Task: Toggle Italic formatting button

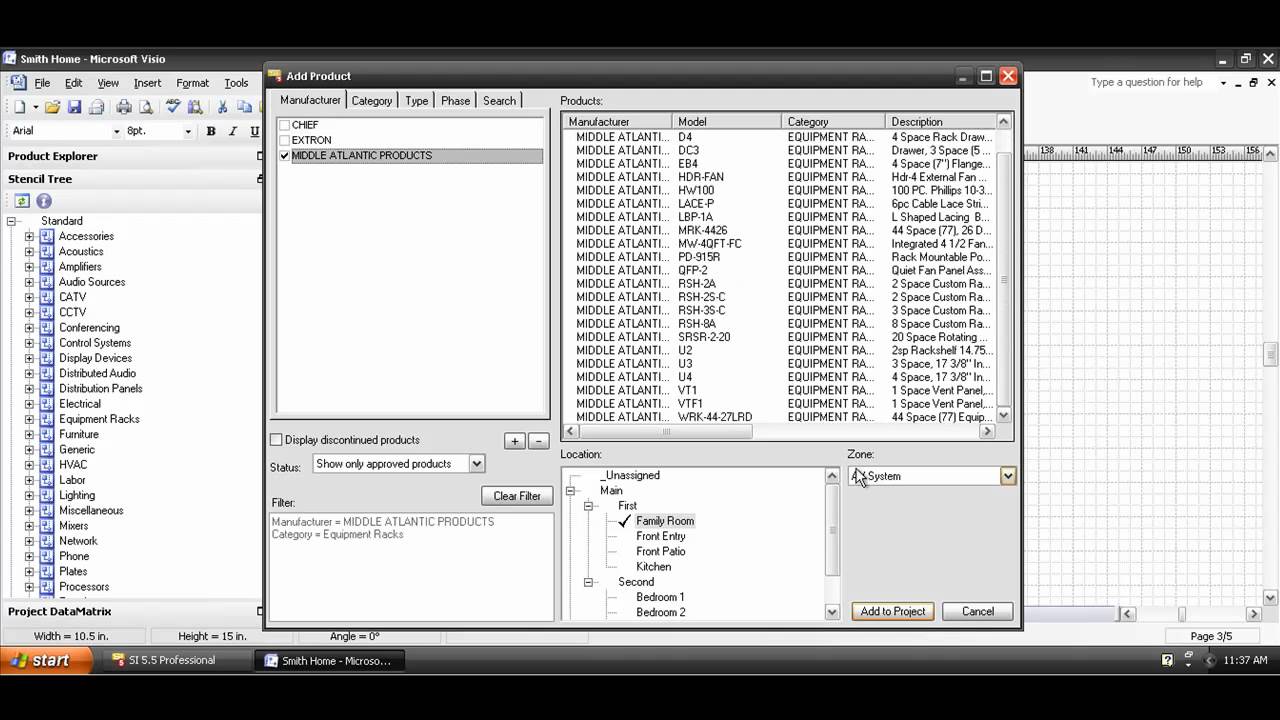Action: click(x=233, y=131)
